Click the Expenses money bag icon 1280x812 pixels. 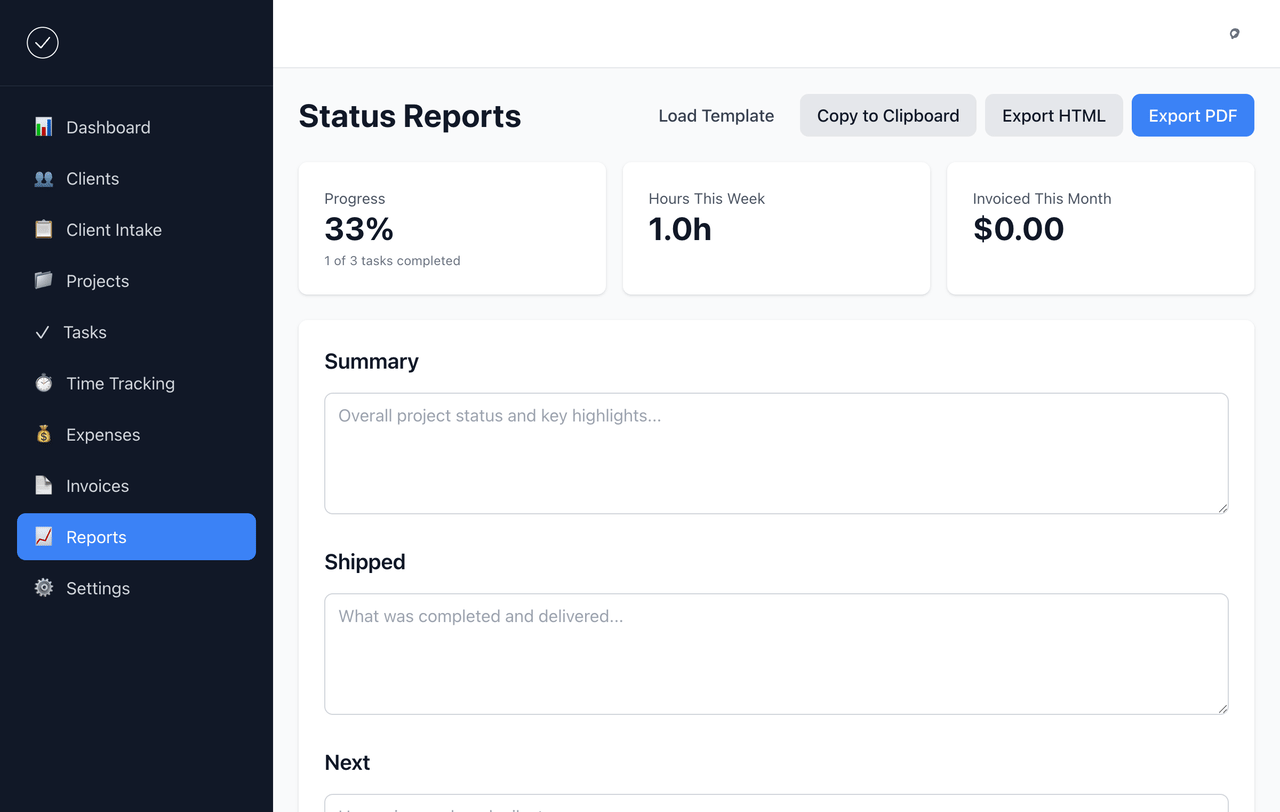(43, 434)
